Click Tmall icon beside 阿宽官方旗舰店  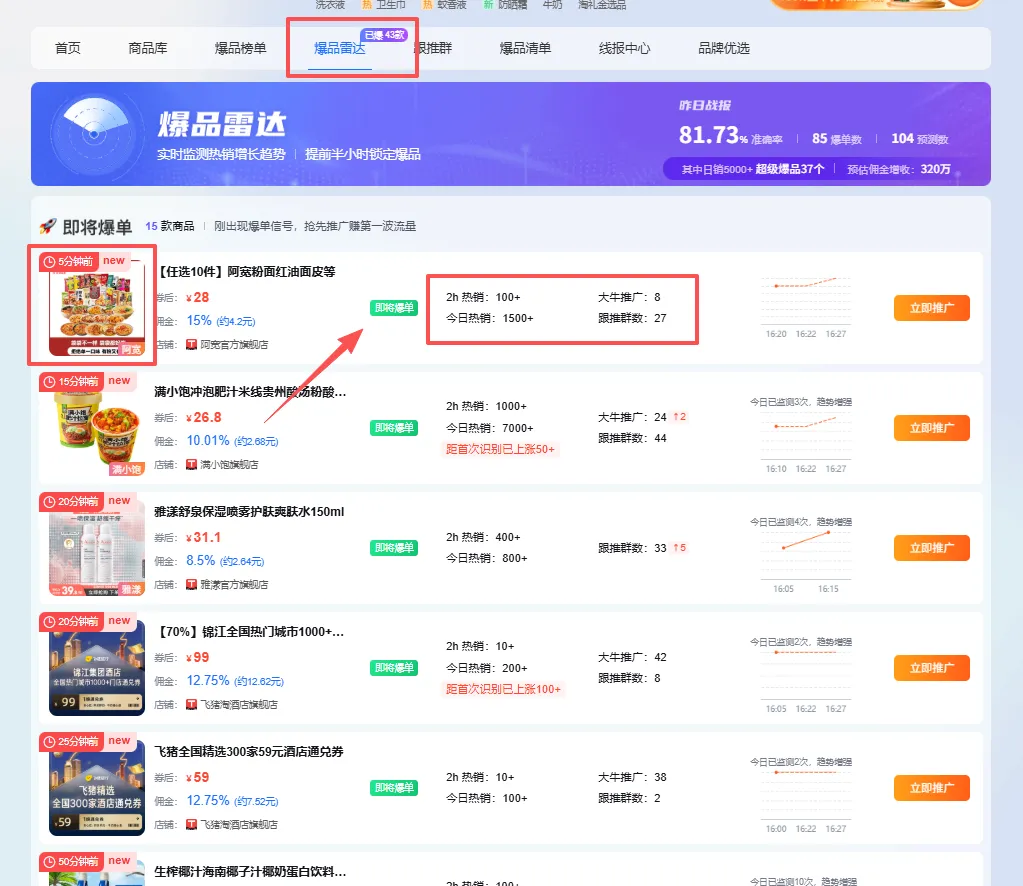coord(191,344)
